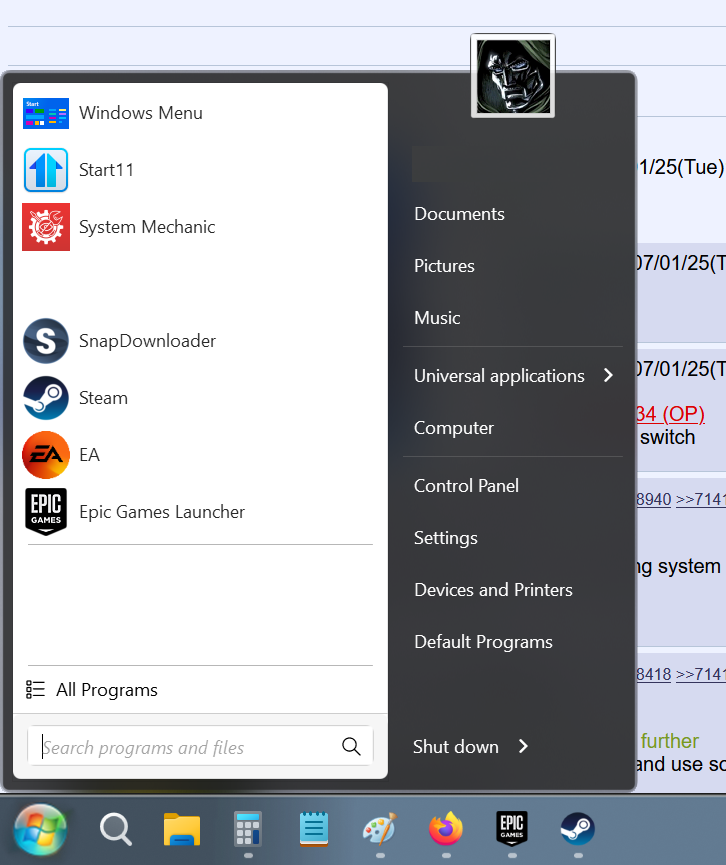
Task: Open the taskbar Search icon
Action: pyautogui.click(x=115, y=829)
